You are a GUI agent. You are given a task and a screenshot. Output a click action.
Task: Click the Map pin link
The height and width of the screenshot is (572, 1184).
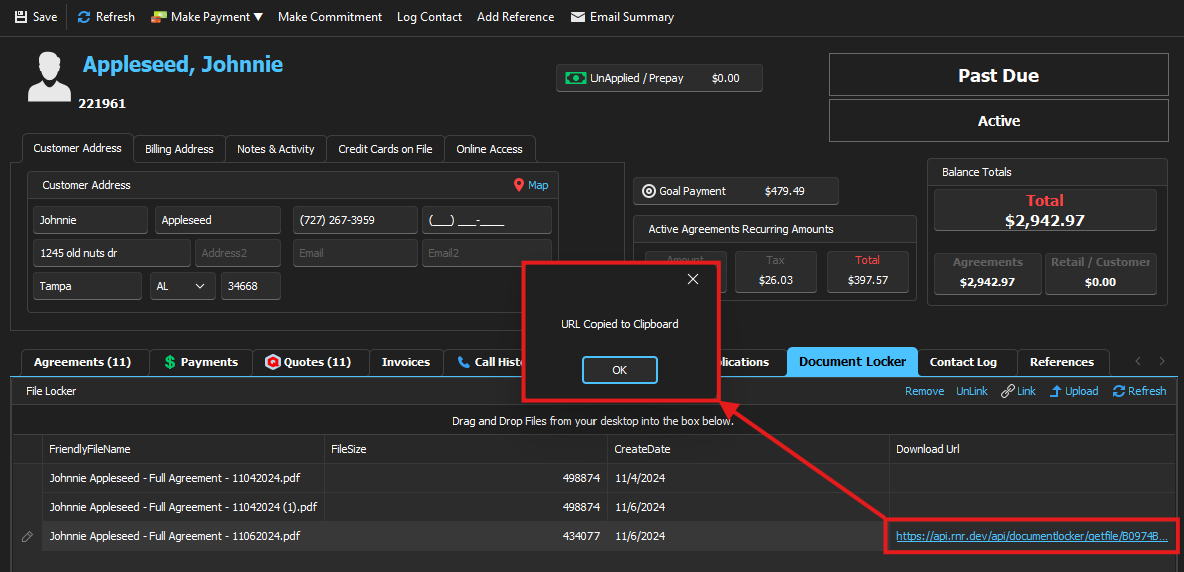pos(531,185)
